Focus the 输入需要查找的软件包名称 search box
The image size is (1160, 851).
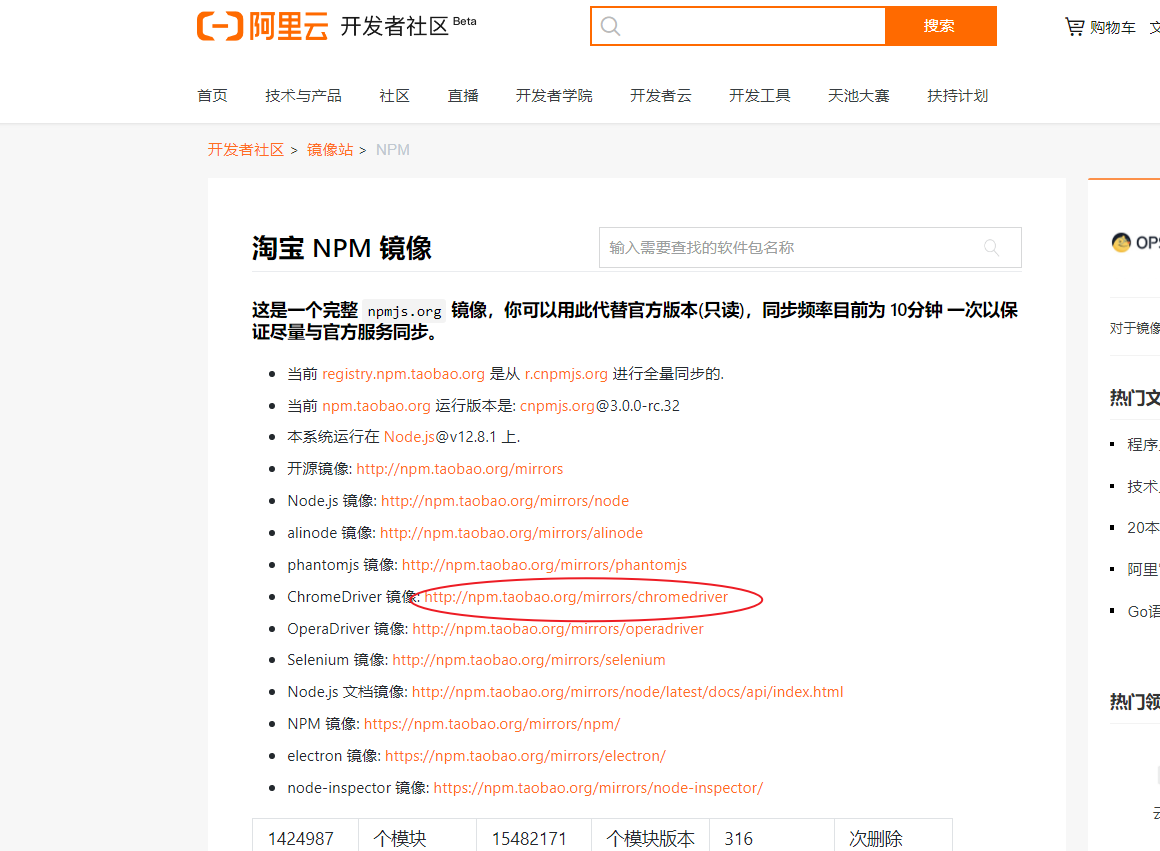click(810, 247)
